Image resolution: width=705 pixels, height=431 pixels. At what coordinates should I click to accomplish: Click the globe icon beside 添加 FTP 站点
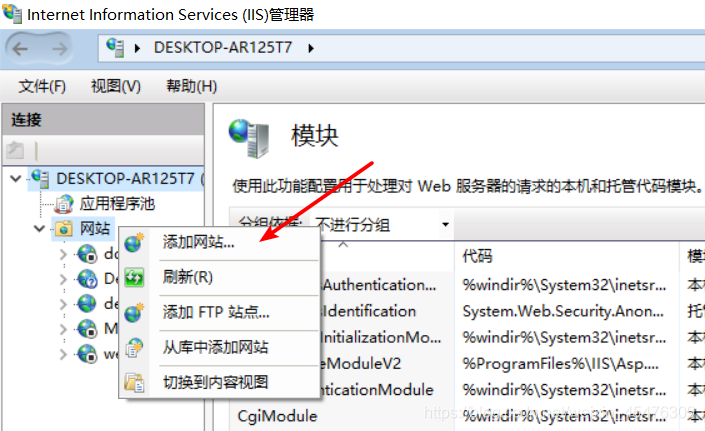(x=134, y=312)
